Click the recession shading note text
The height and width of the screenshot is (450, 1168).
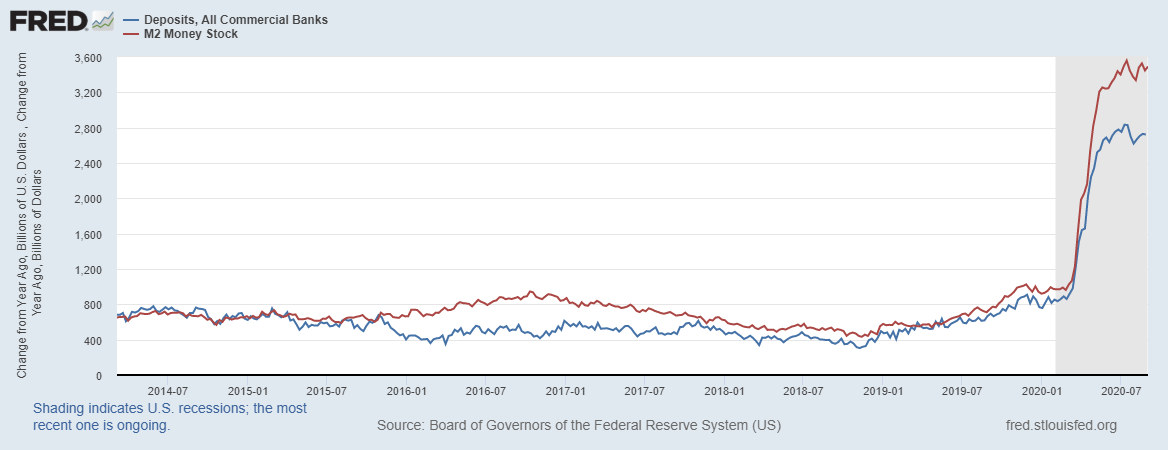pos(170,416)
